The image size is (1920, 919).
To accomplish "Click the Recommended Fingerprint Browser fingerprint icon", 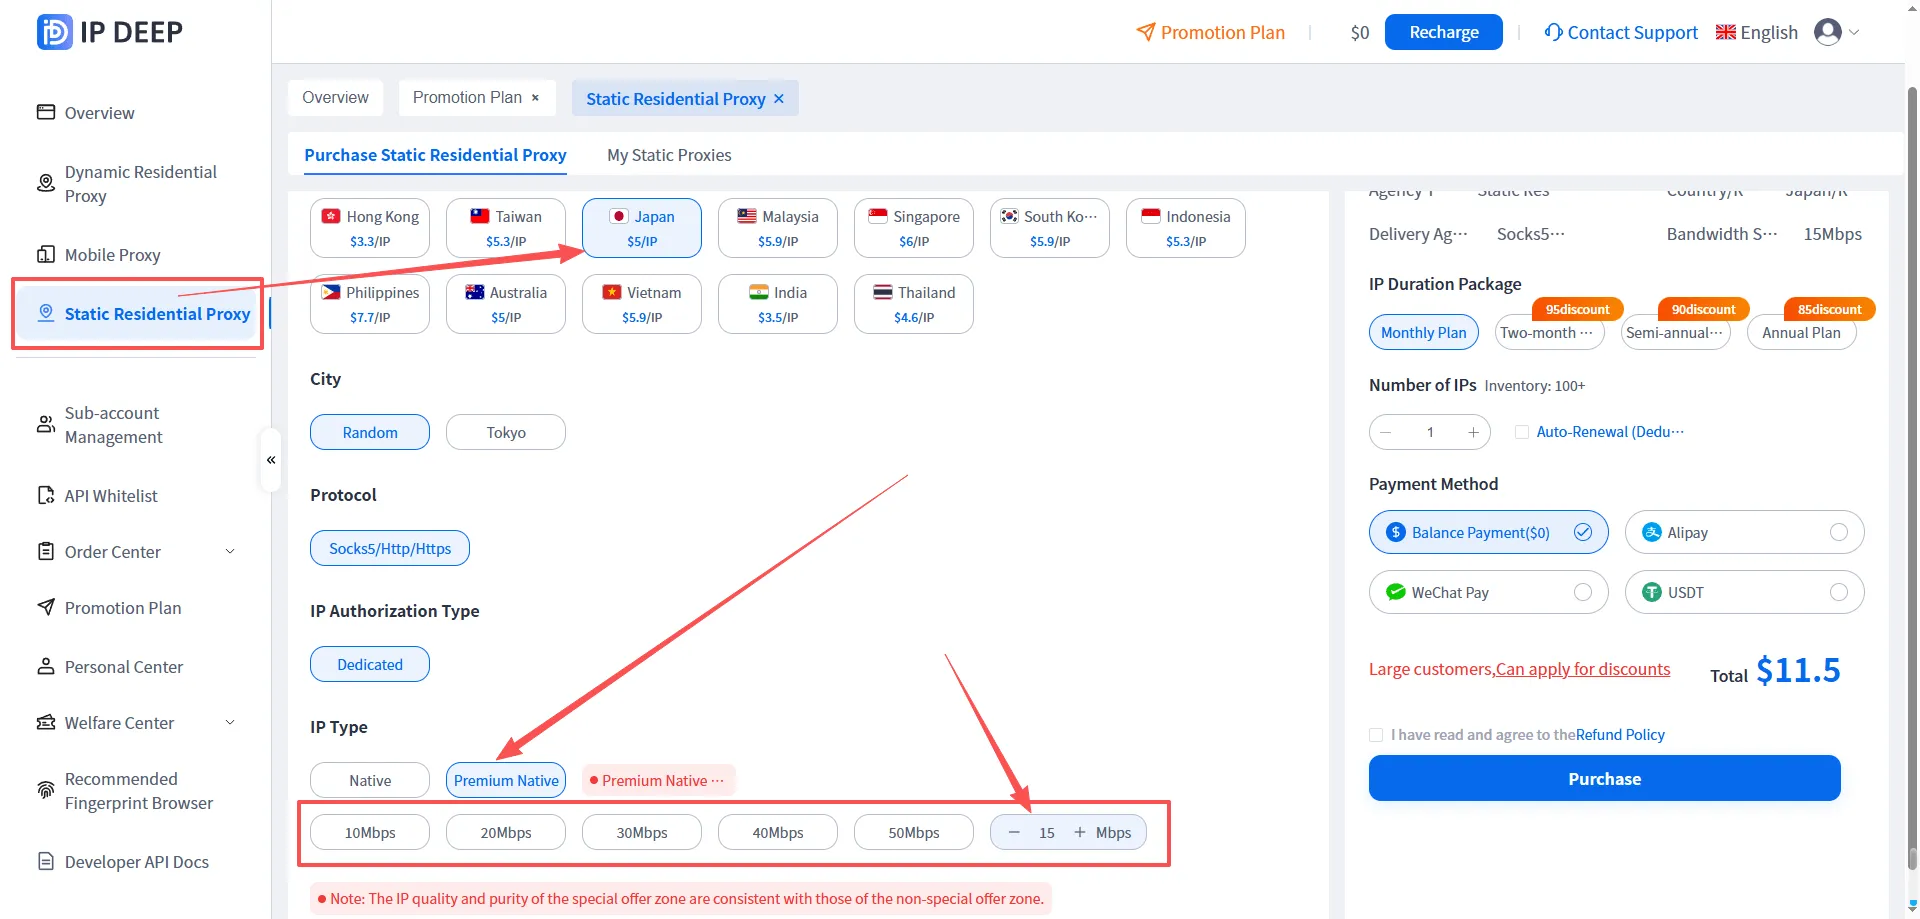I will tap(46, 790).
